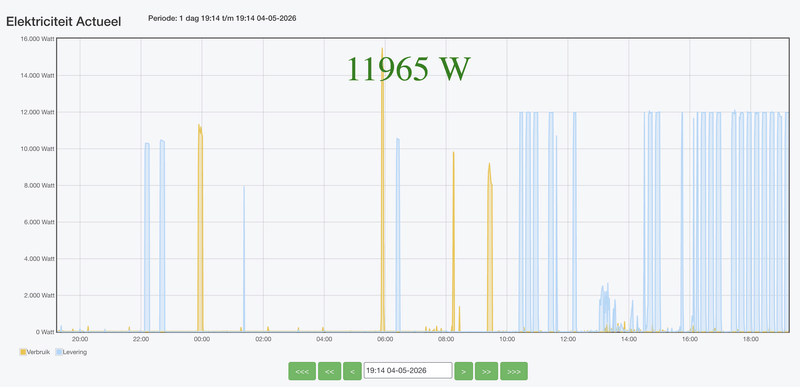Click the 02:00 time axis label
This screenshot has width=800, height=387.
[x=263, y=339]
